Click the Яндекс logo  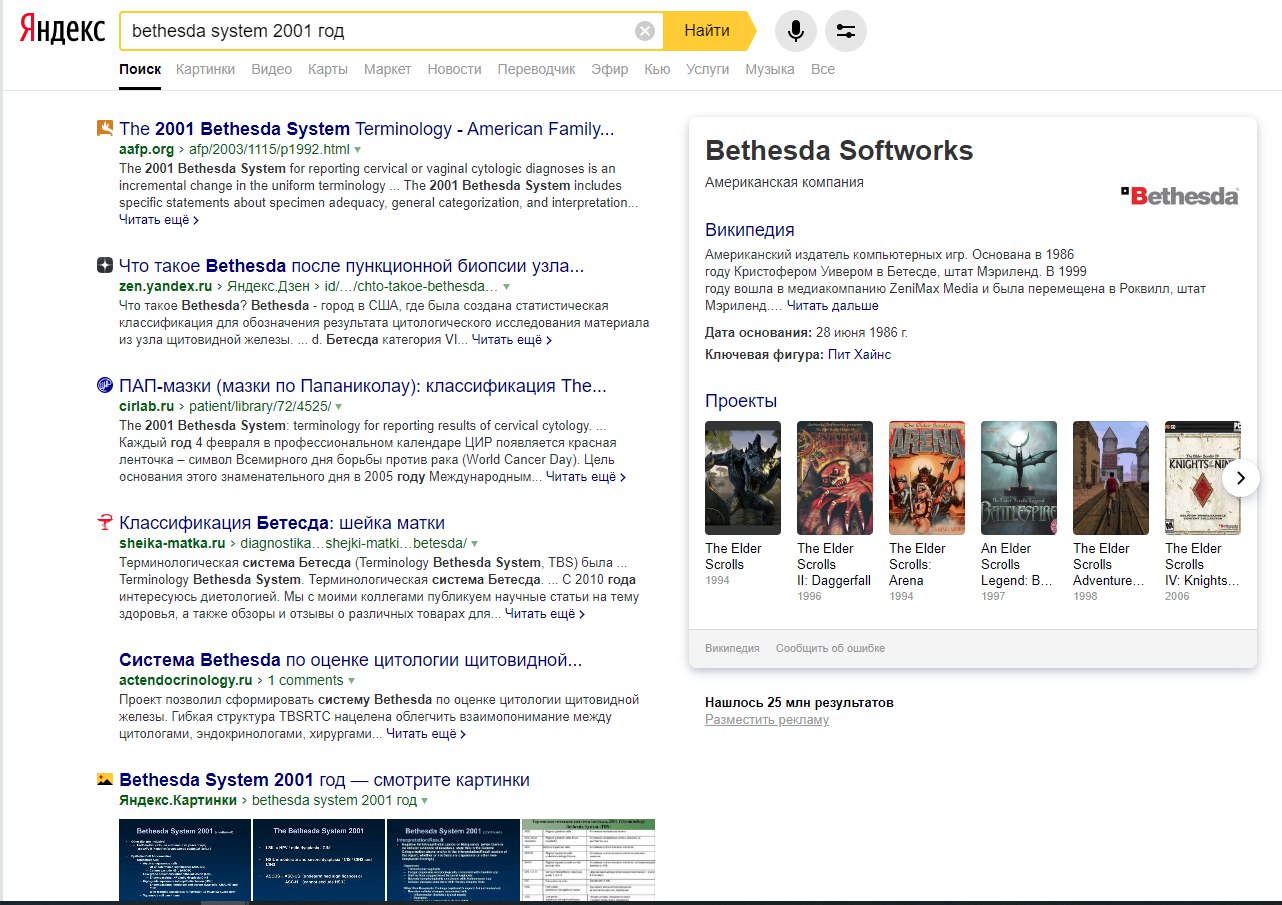[x=62, y=30]
